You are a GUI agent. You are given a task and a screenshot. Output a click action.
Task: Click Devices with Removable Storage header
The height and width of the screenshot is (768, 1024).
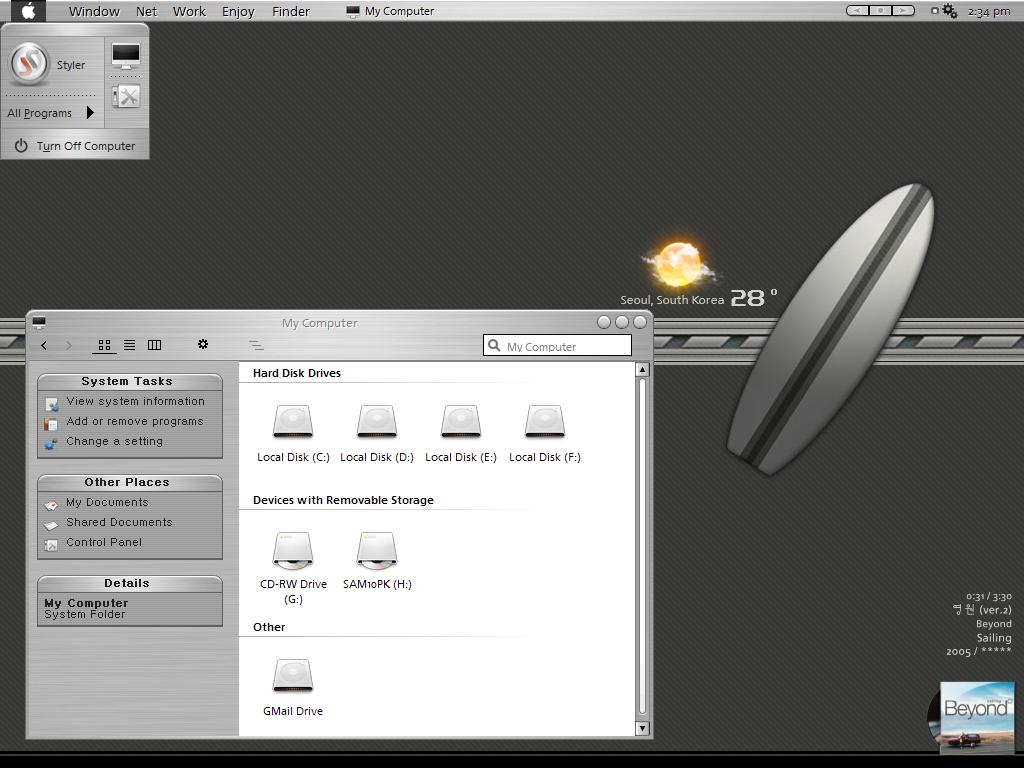click(x=343, y=500)
